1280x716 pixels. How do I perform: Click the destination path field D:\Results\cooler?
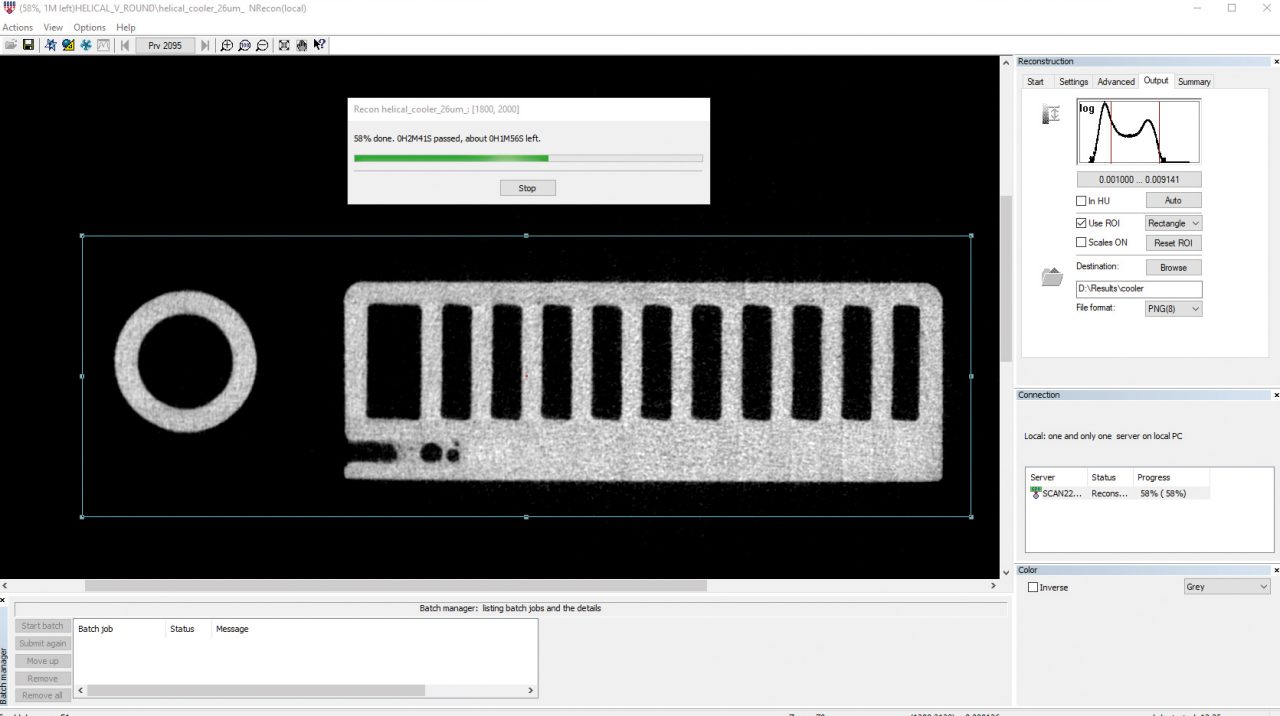(x=1138, y=289)
